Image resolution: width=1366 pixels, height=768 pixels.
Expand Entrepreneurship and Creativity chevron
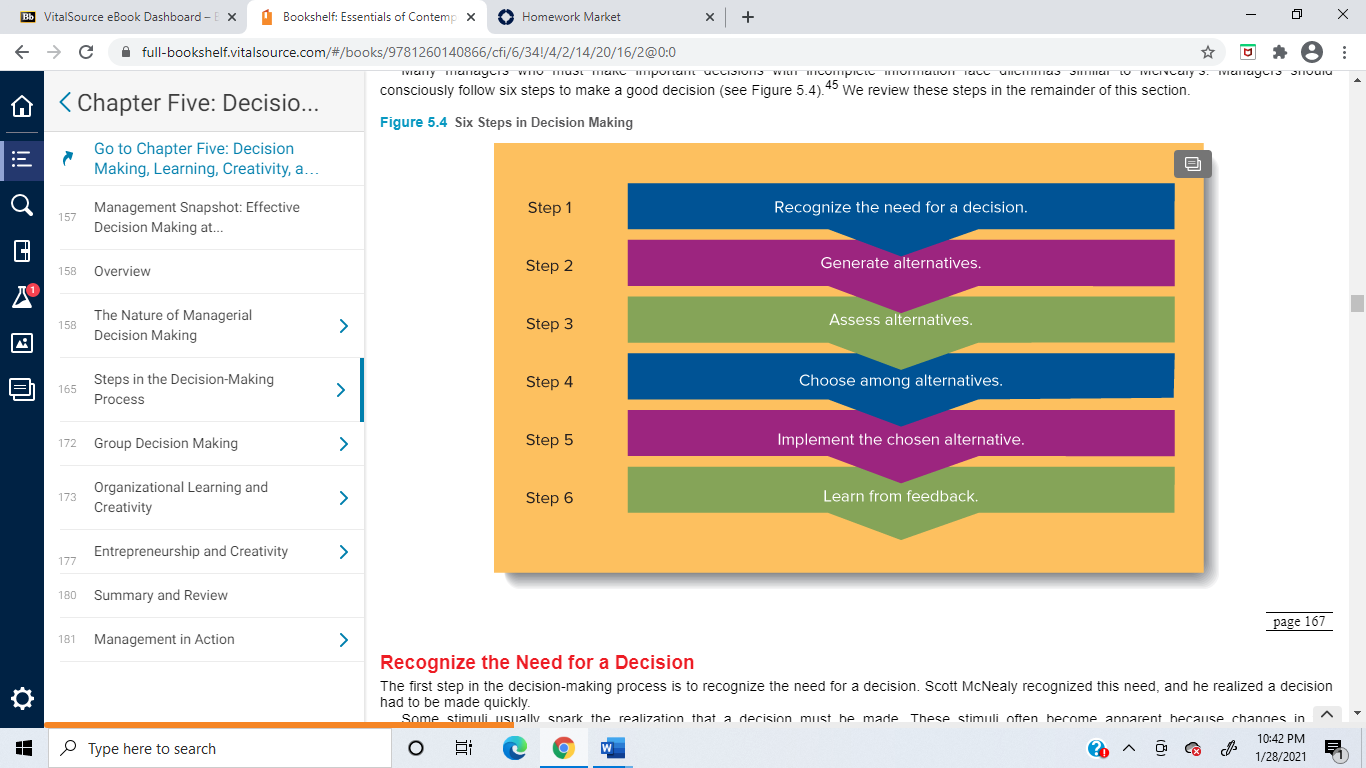click(x=343, y=552)
